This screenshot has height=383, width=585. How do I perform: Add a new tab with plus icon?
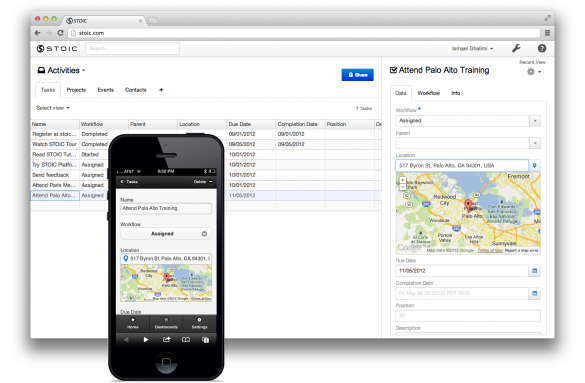click(161, 90)
